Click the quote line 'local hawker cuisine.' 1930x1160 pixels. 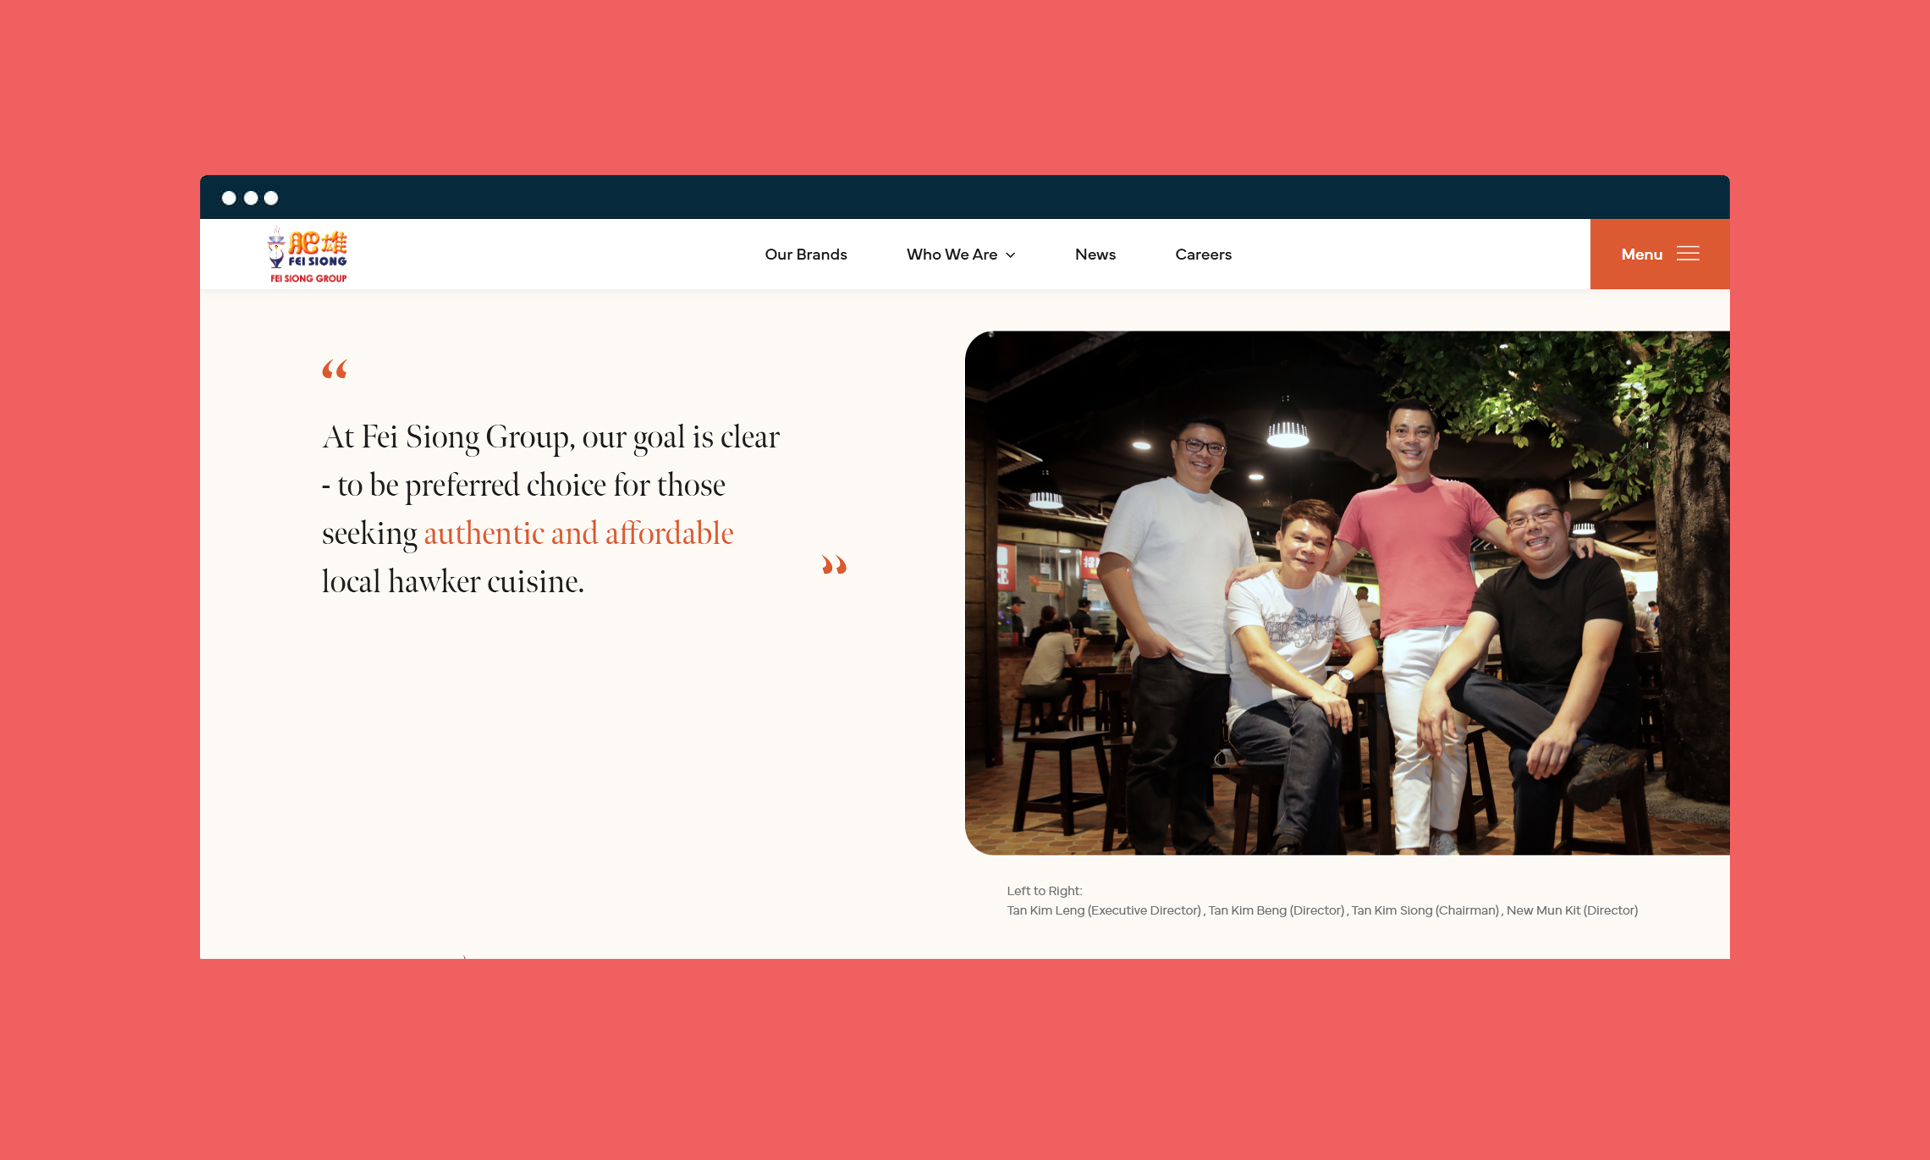coord(453,581)
